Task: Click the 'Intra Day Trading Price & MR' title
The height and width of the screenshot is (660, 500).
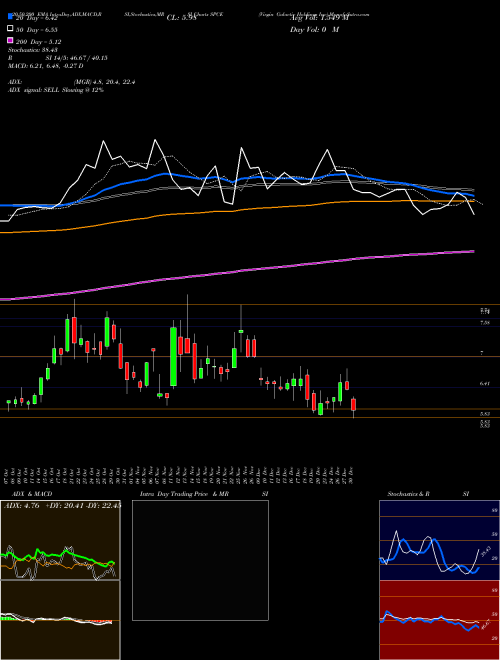Action: pos(184,494)
